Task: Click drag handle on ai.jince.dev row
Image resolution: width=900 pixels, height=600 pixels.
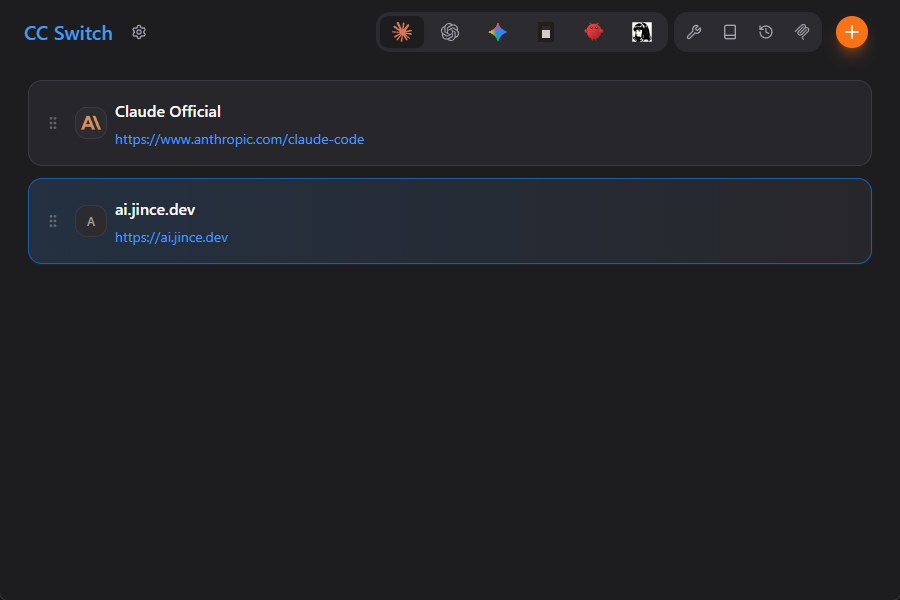Action: 53,221
